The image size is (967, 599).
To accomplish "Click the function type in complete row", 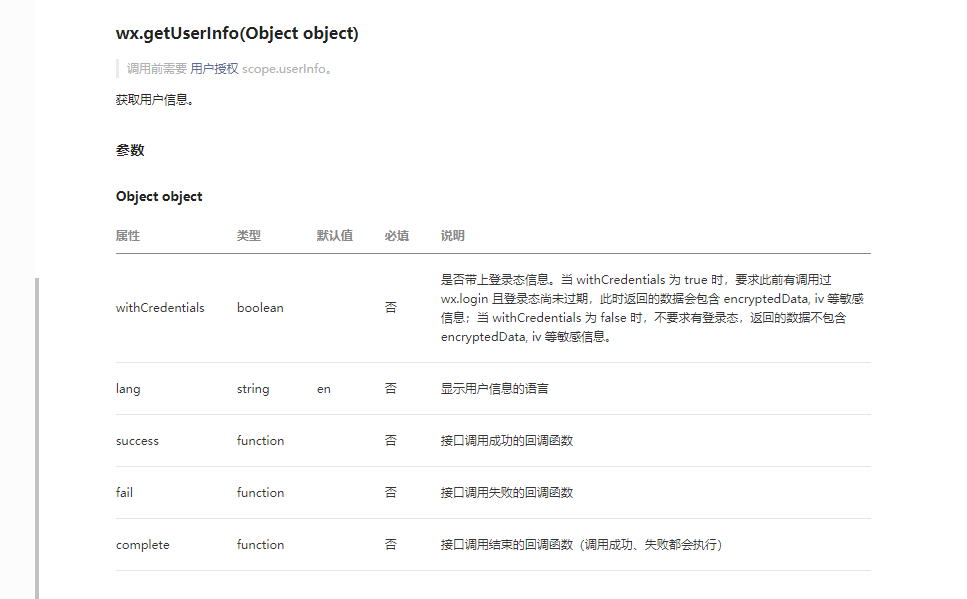I will (260, 545).
